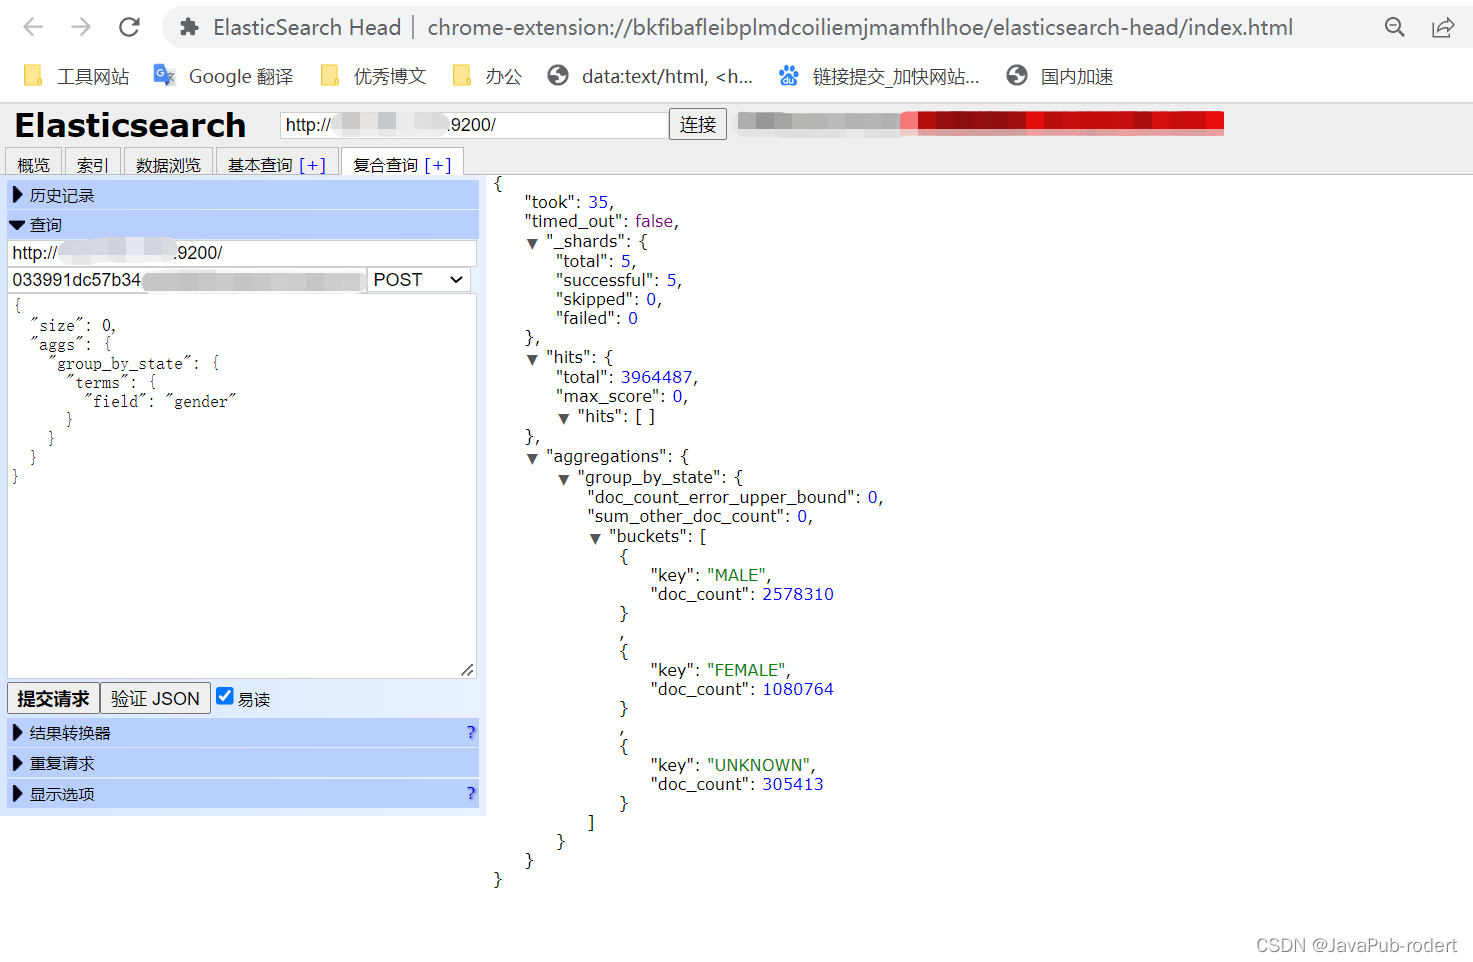This screenshot has width=1473, height=962.
Task: Open help for 结果转换器
Action: point(471,732)
